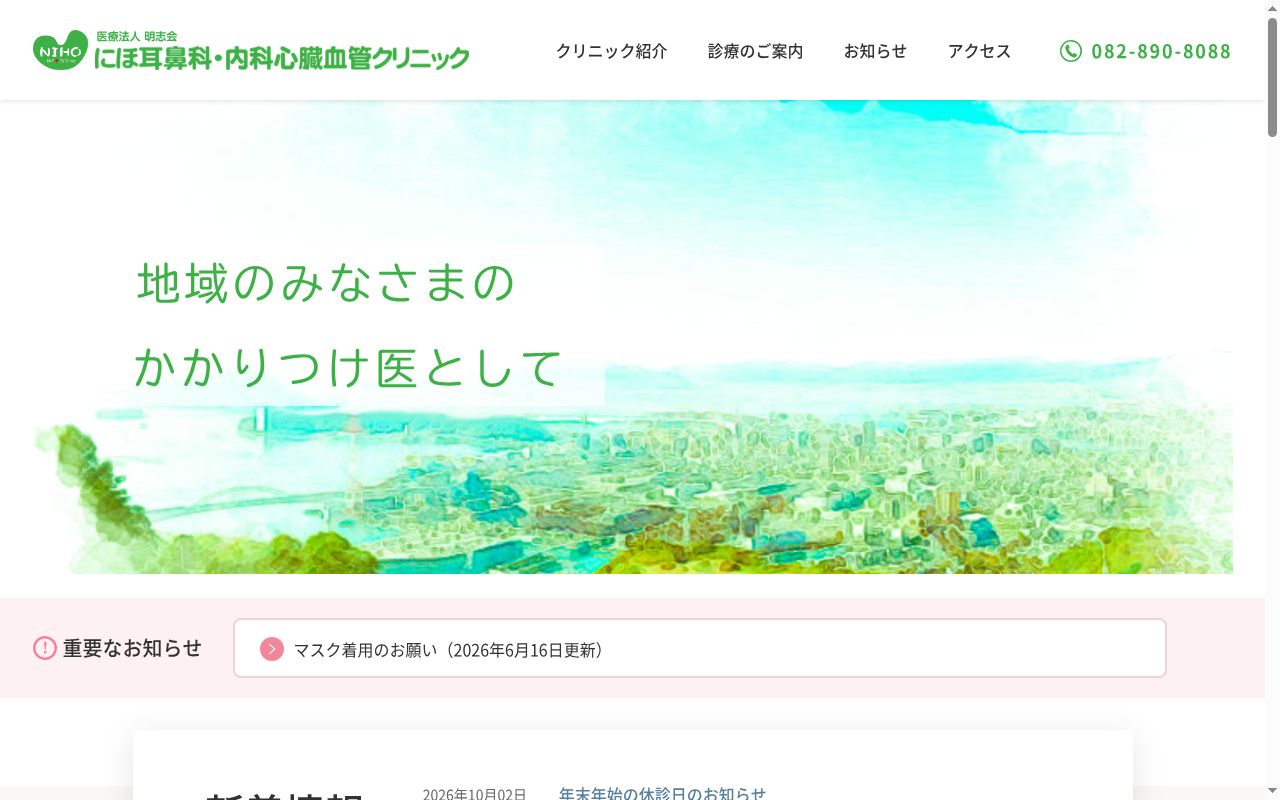Open the 診療のご案内 menu
The width and height of the screenshot is (1280, 800).
755,51
